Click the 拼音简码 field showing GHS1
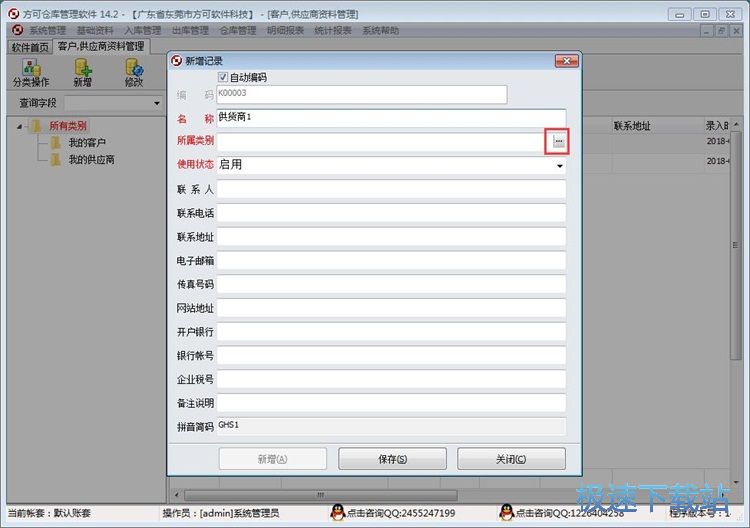This screenshot has width=750, height=528. click(391, 426)
